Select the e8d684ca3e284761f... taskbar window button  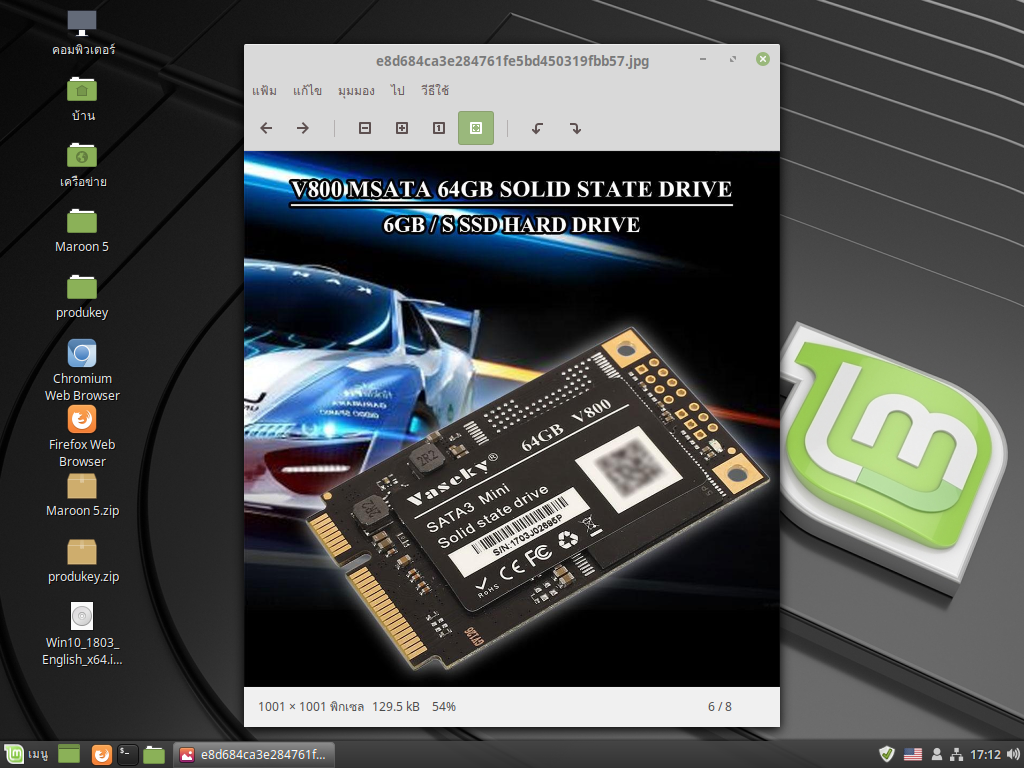(x=254, y=754)
